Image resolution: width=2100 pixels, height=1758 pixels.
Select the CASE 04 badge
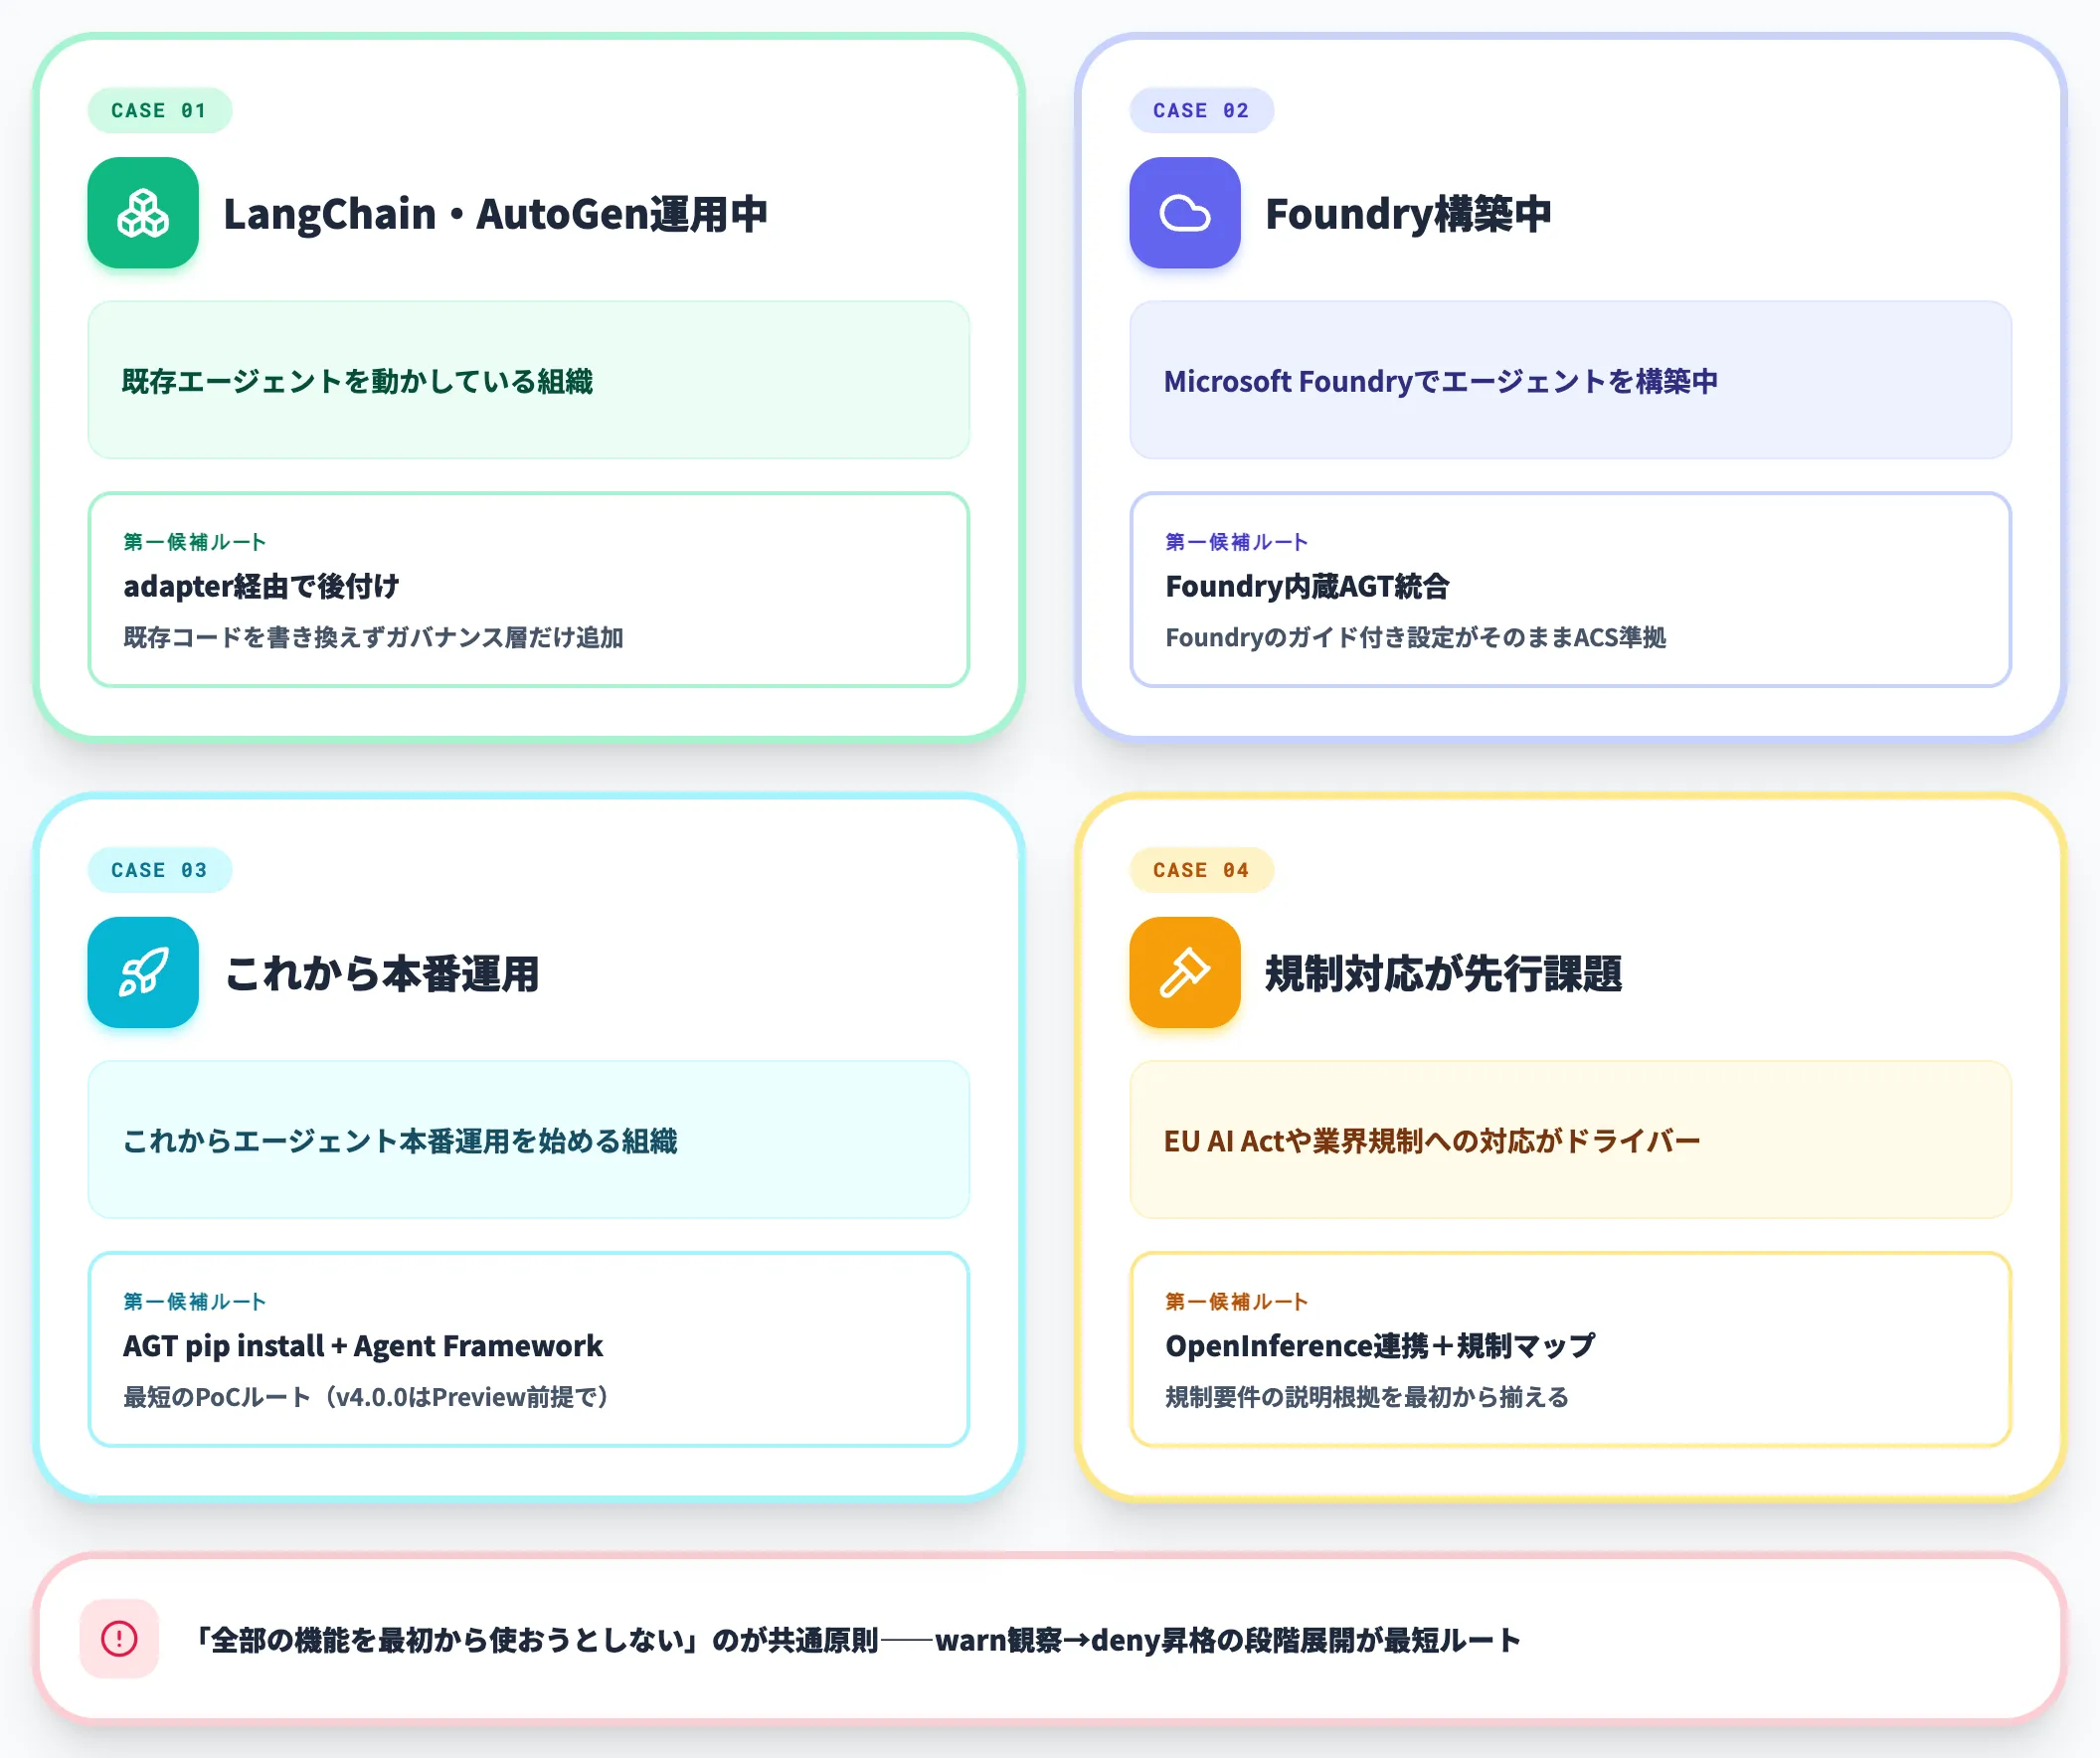pos(1202,870)
